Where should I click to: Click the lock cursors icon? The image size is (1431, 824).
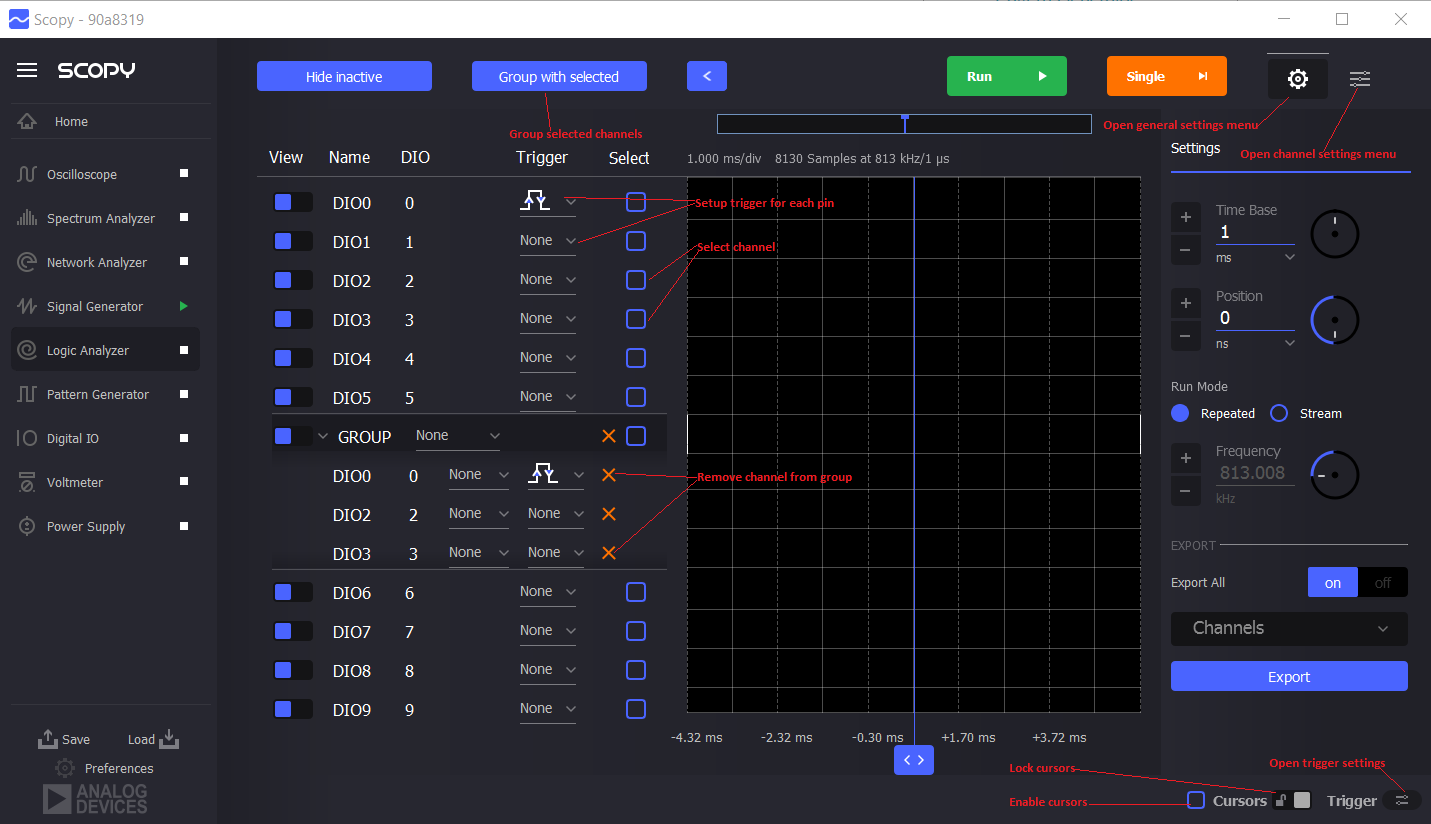[x=1281, y=799]
